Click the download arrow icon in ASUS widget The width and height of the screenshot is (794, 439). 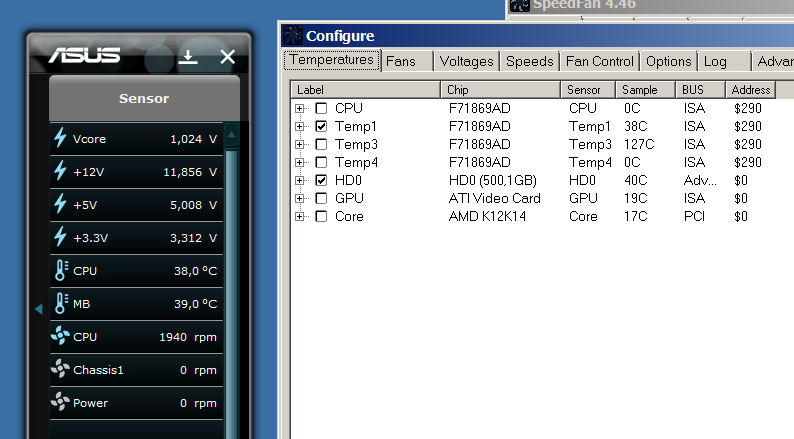(188, 57)
